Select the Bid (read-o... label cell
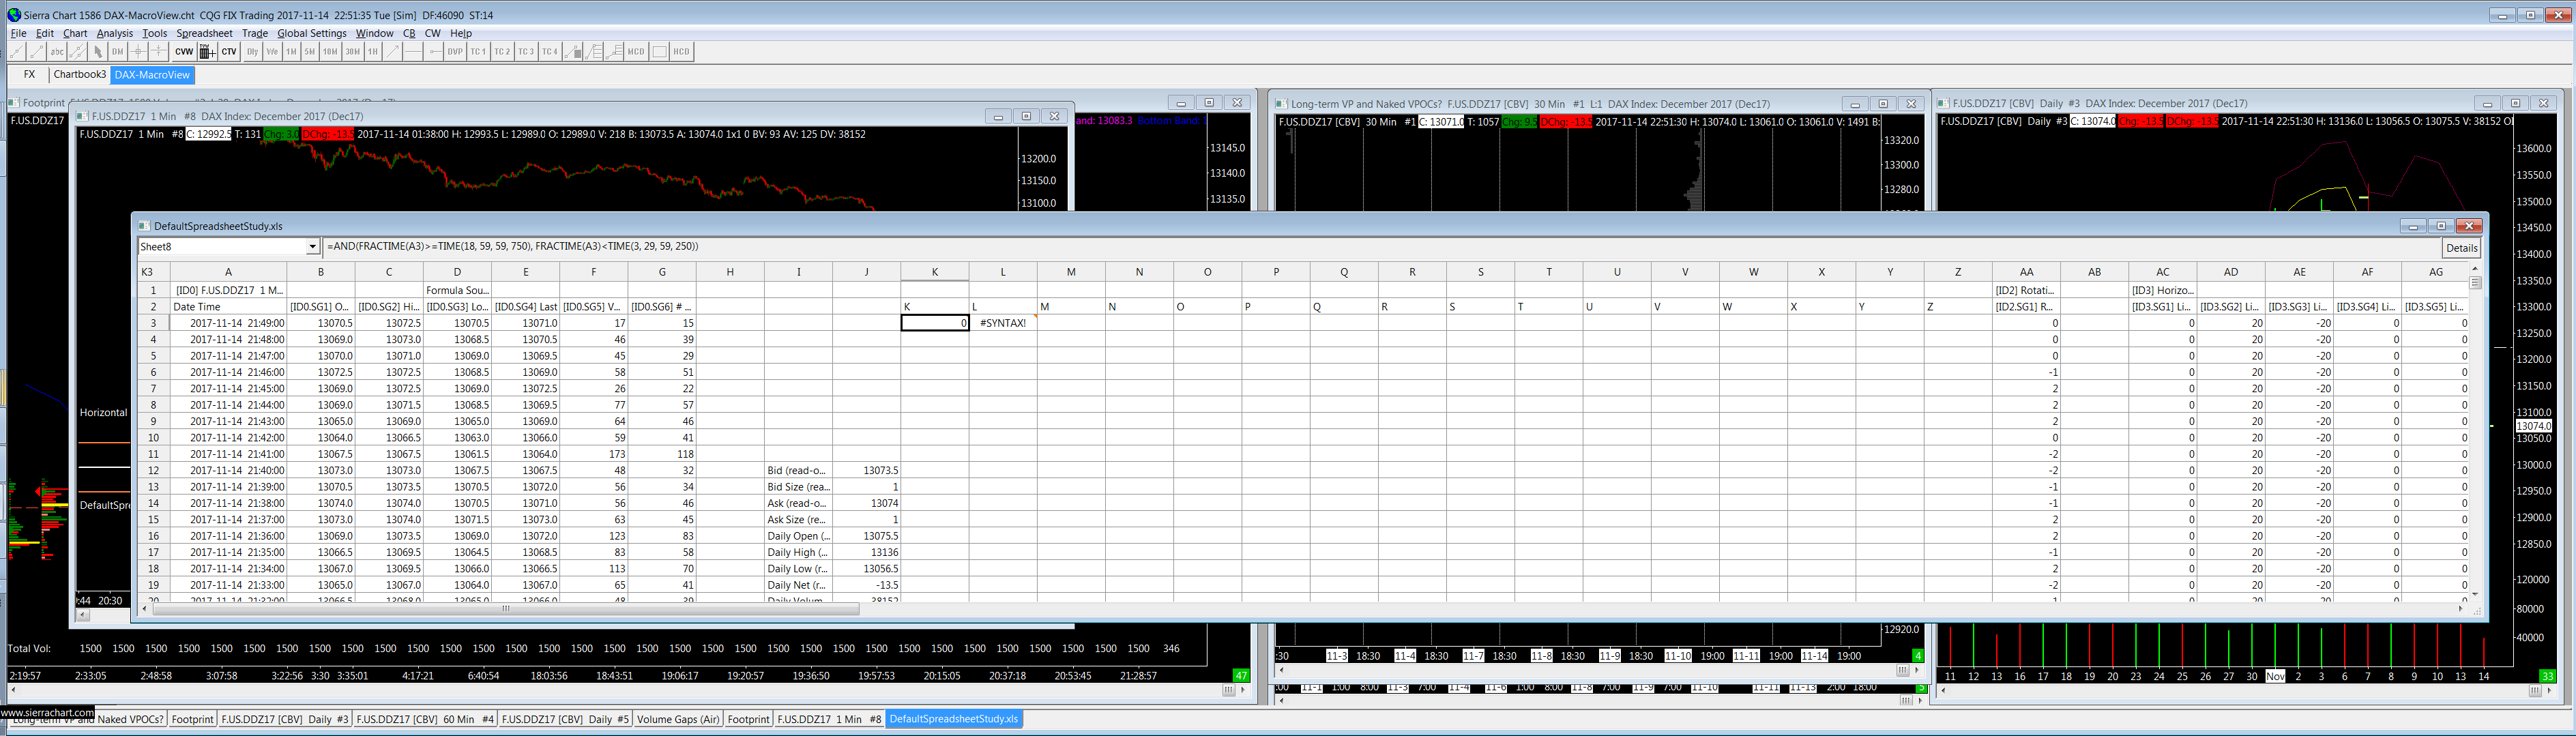2576x736 pixels. click(798, 471)
